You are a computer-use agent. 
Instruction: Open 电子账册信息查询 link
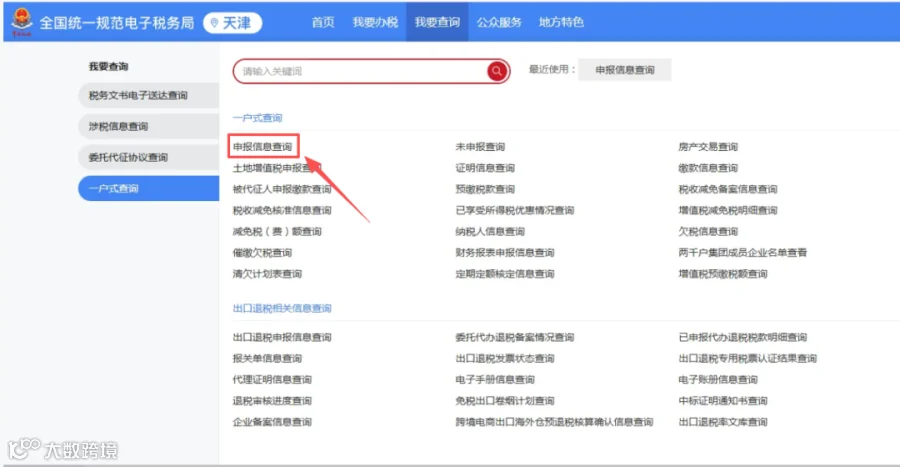pos(718,380)
